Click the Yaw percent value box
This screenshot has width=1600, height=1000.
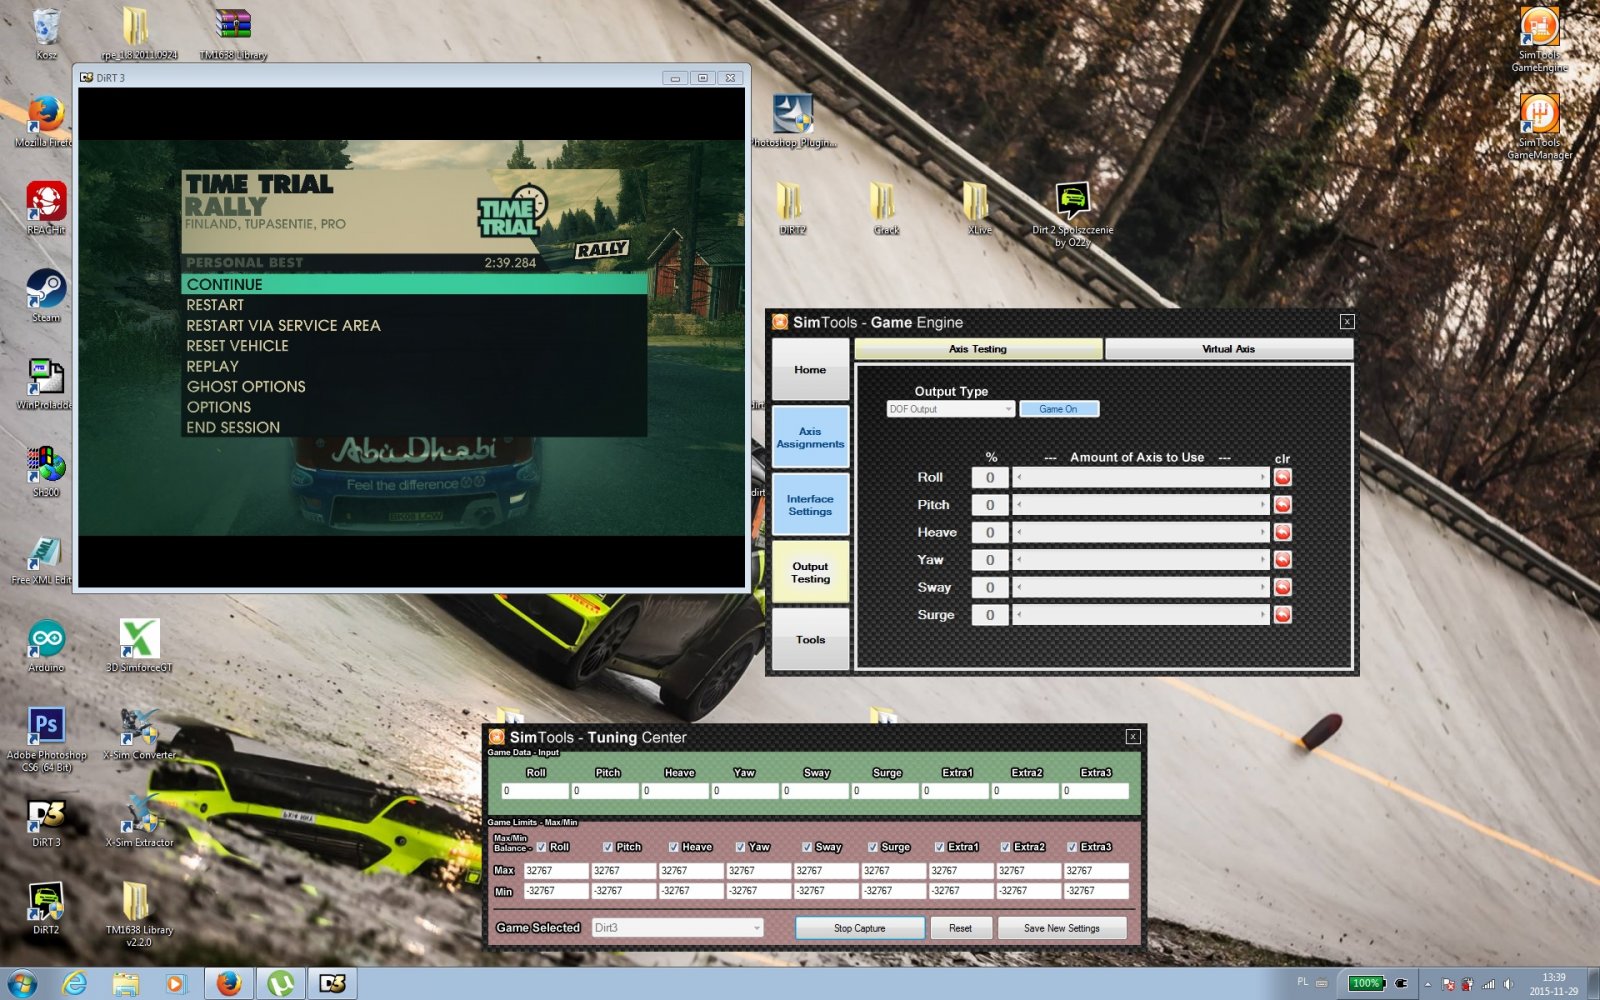pyautogui.click(x=990, y=560)
